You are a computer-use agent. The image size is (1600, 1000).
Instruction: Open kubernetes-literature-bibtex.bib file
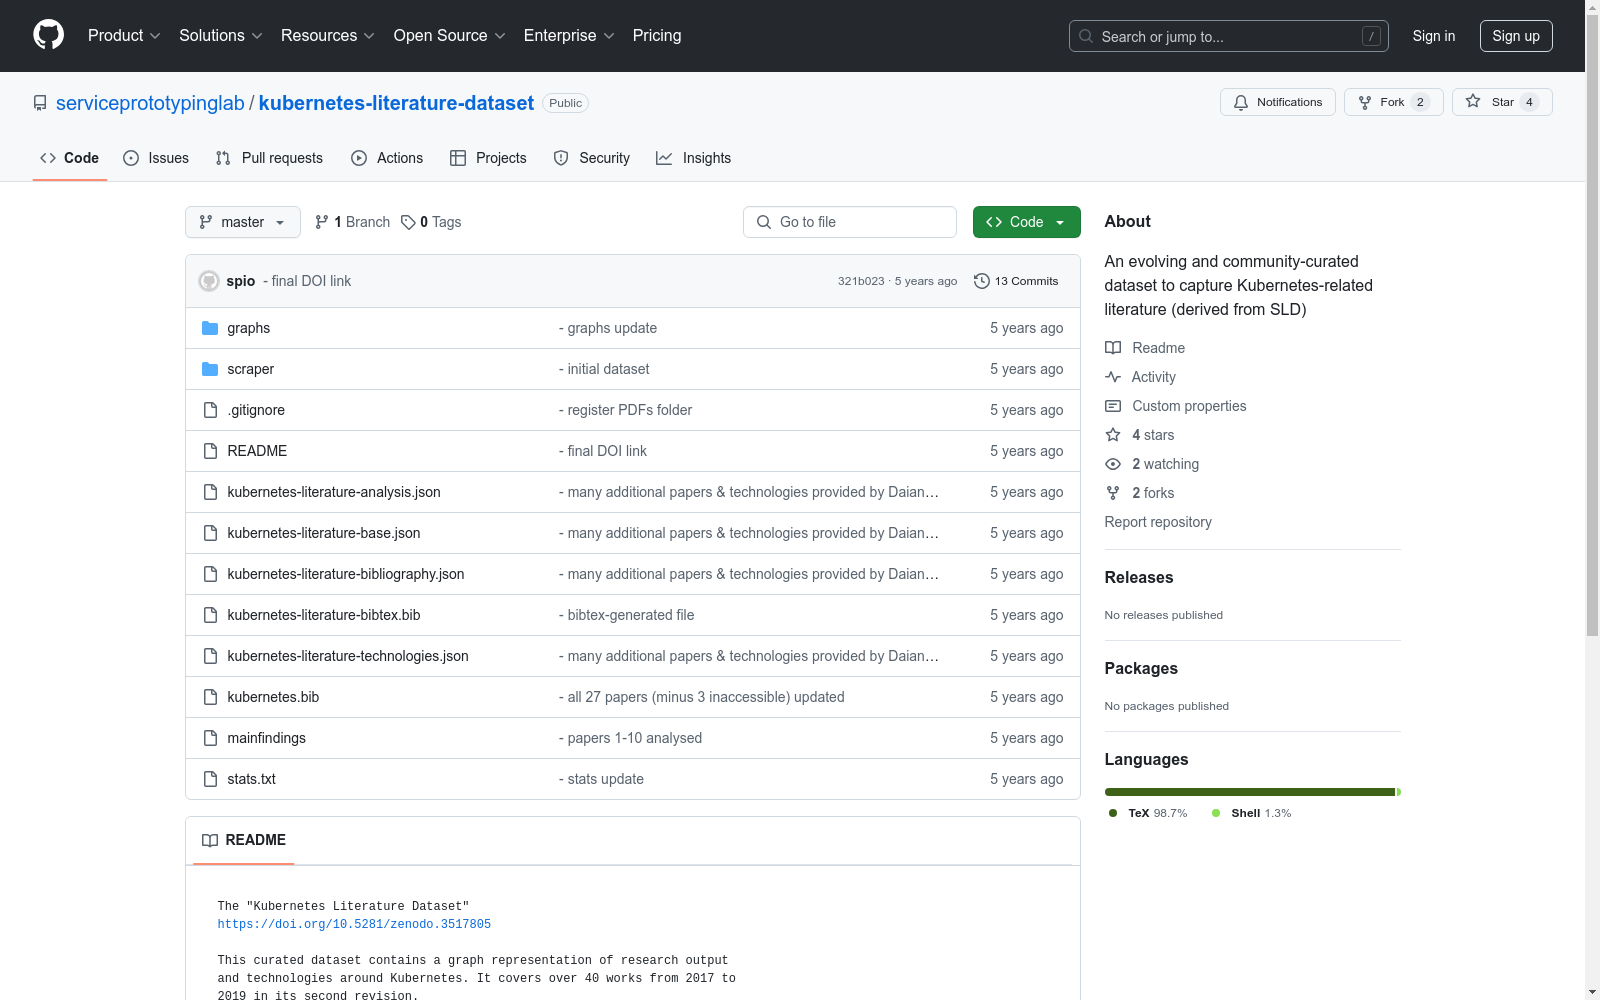[x=324, y=615]
